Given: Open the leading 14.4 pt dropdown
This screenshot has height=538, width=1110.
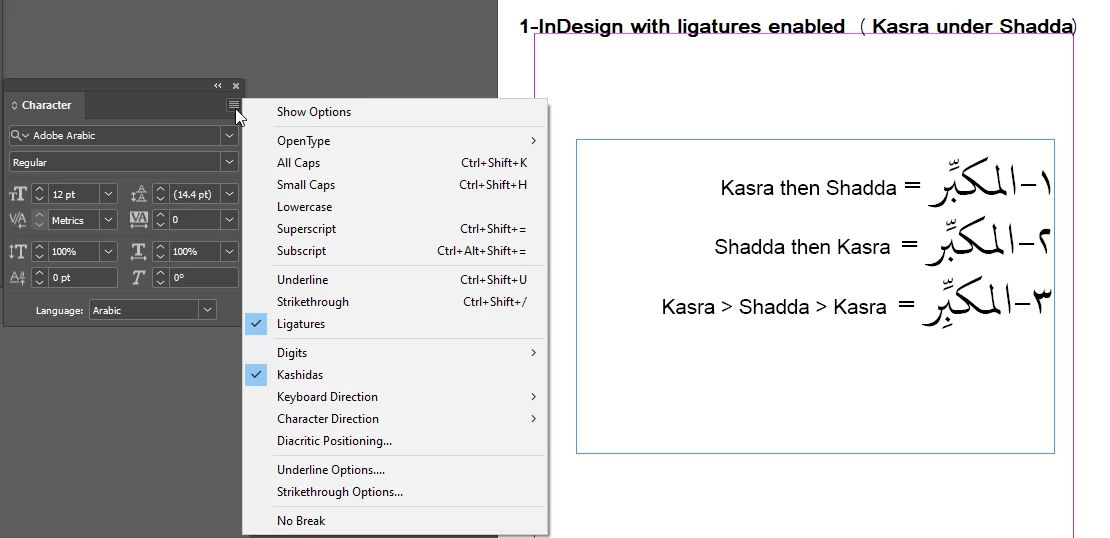Looking at the screenshot, I should click(229, 193).
